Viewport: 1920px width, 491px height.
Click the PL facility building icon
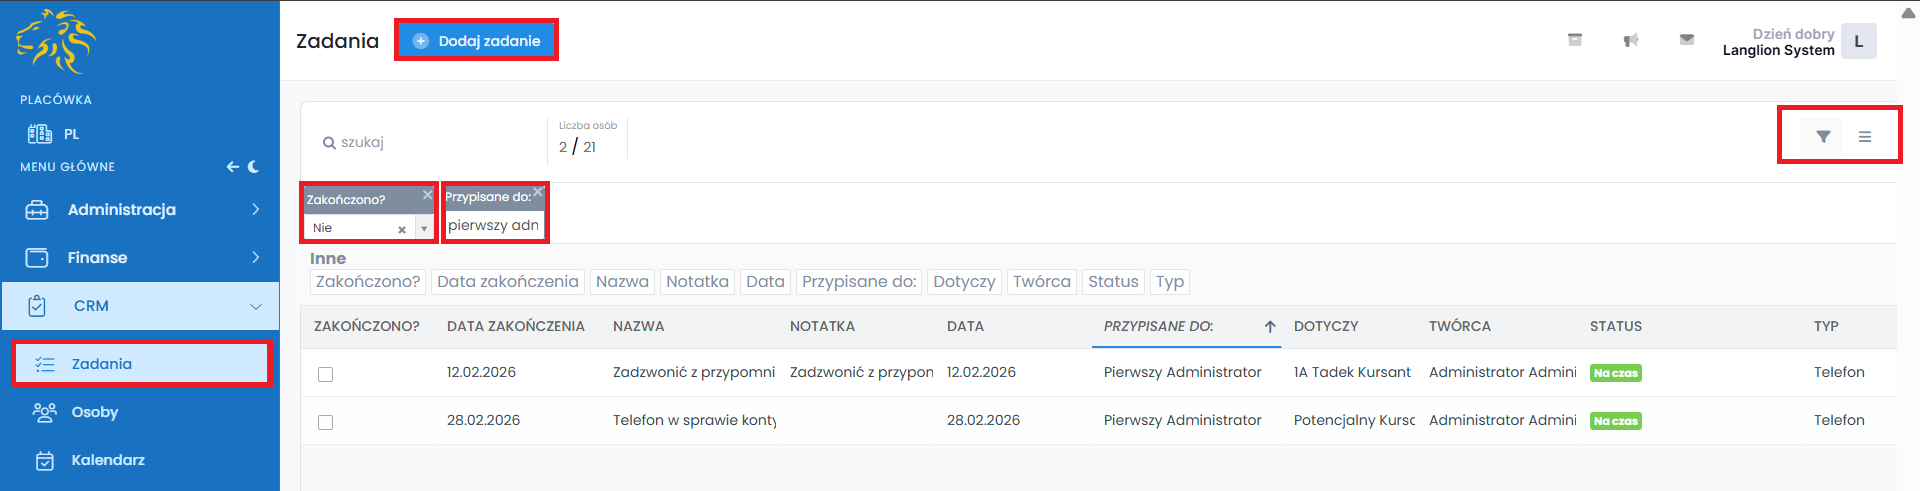(x=40, y=134)
